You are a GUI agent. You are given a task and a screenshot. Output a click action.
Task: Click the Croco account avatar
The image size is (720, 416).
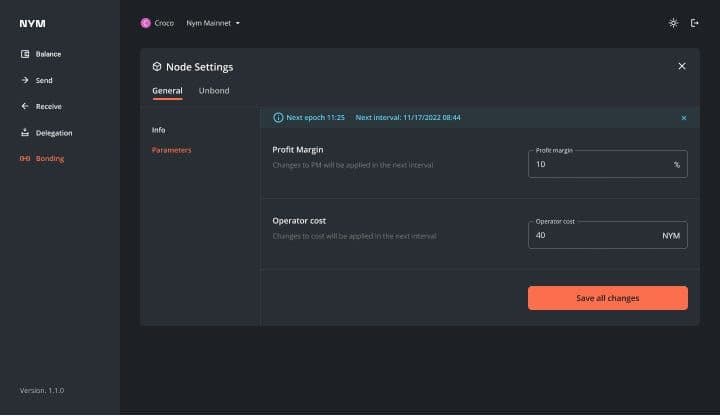pos(146,23)
